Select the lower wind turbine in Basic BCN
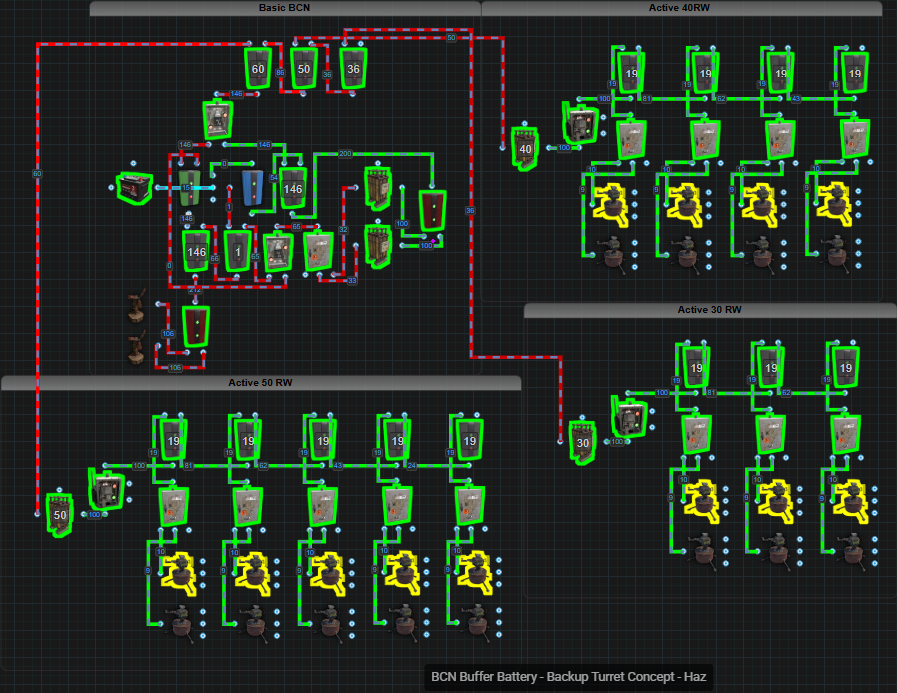897x693 pixels. coord(136,348)
